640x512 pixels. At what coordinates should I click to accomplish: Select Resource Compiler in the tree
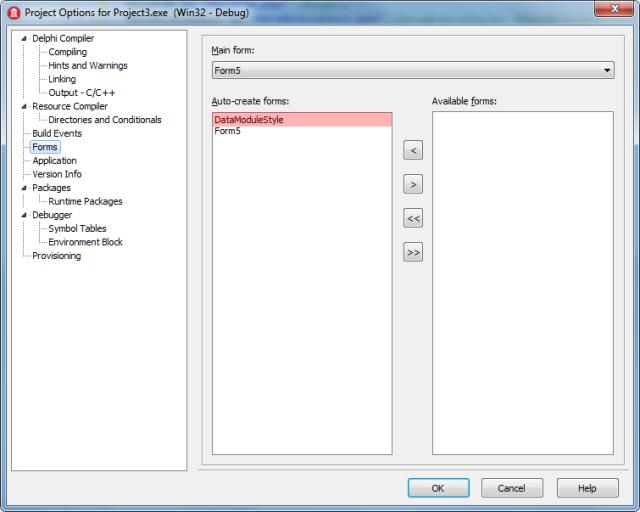pyautogui.click(x=70, y=106)
